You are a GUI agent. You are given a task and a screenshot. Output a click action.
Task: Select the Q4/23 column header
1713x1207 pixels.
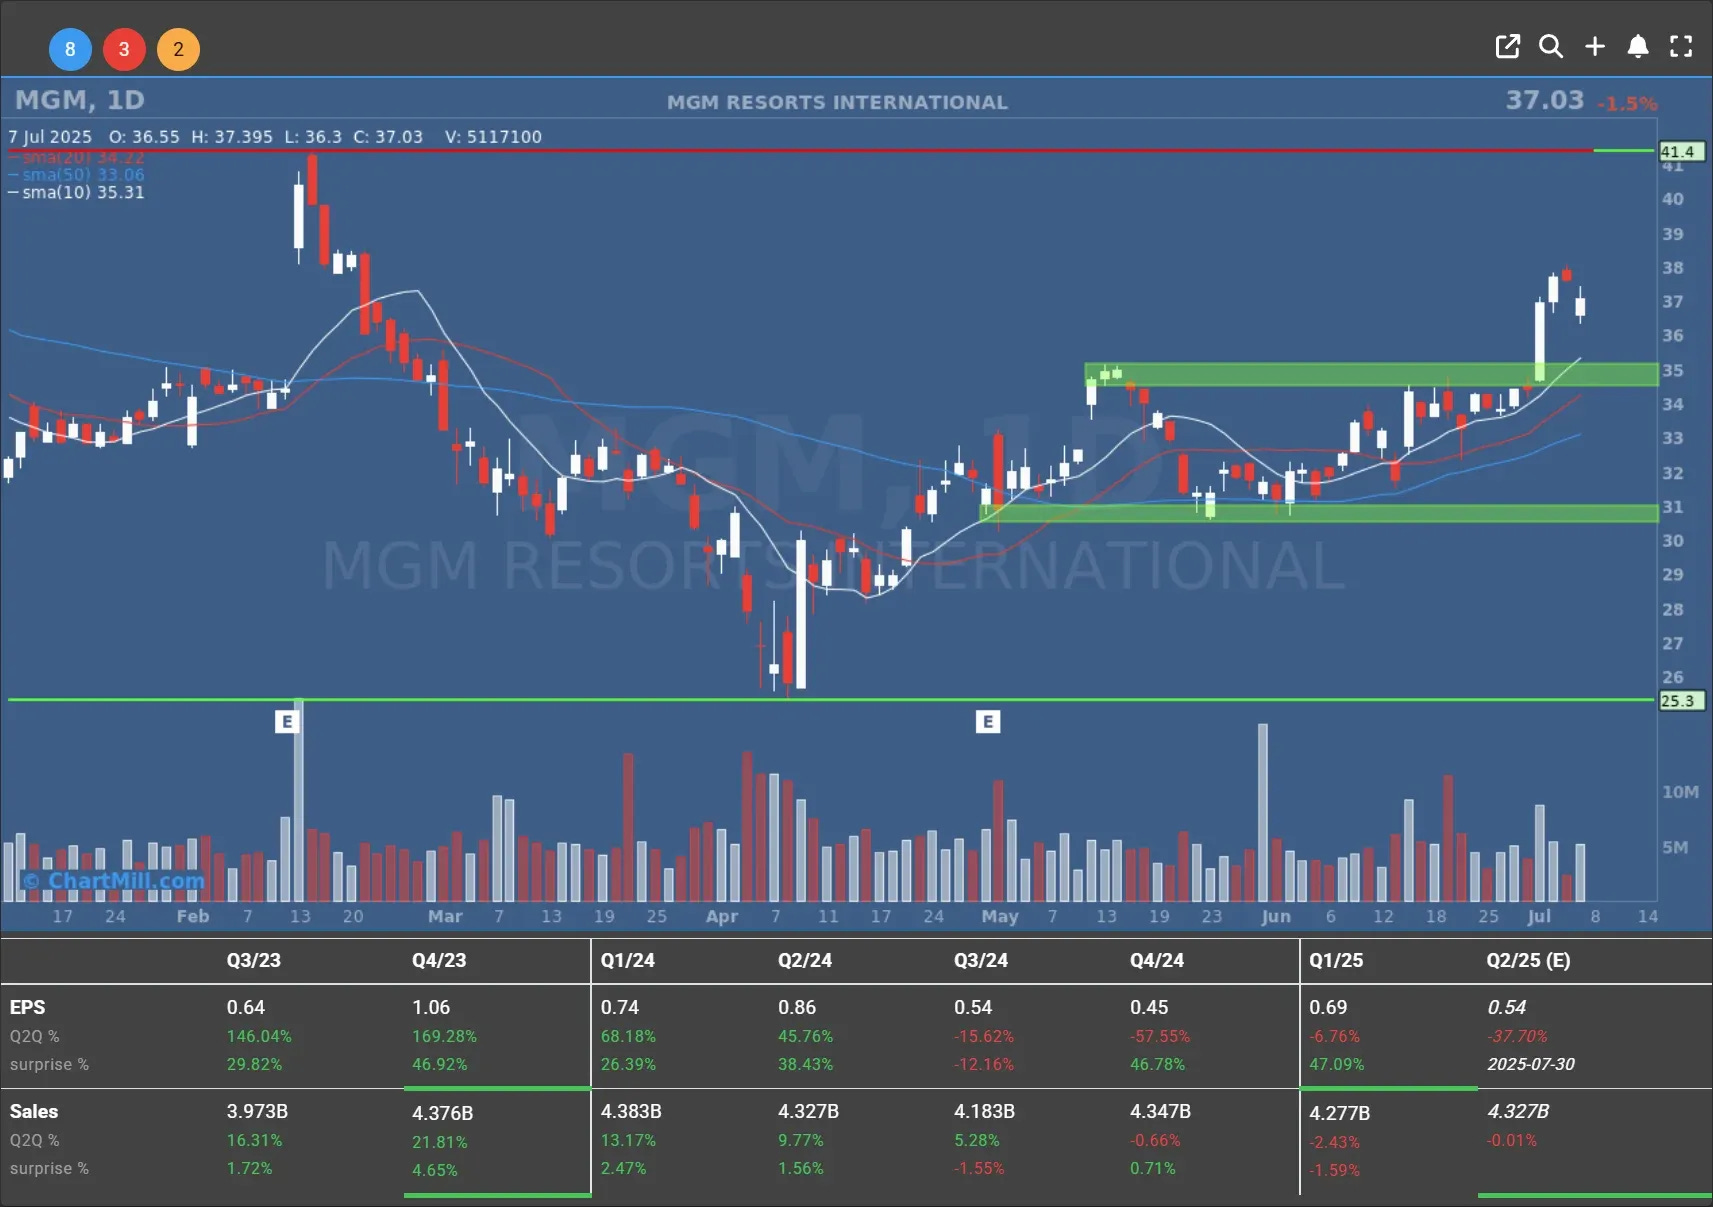pyautogui.click(x=439, y=960)
